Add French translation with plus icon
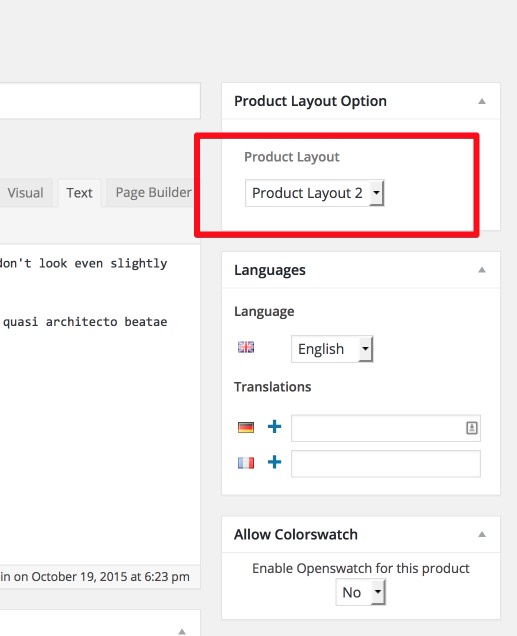Screen dimensions: 517x636 (275, 462)
